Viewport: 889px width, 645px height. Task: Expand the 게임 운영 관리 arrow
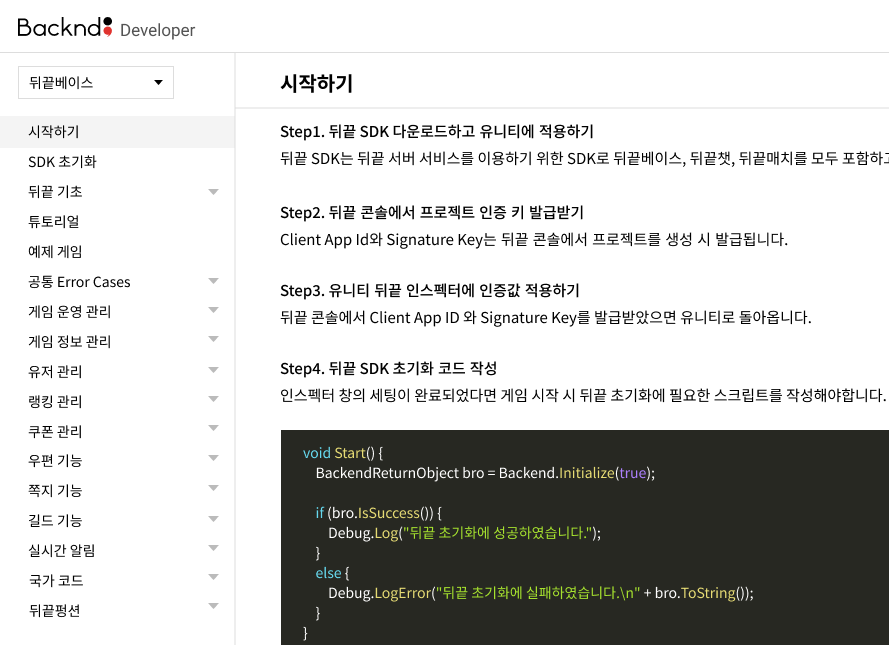213,309
